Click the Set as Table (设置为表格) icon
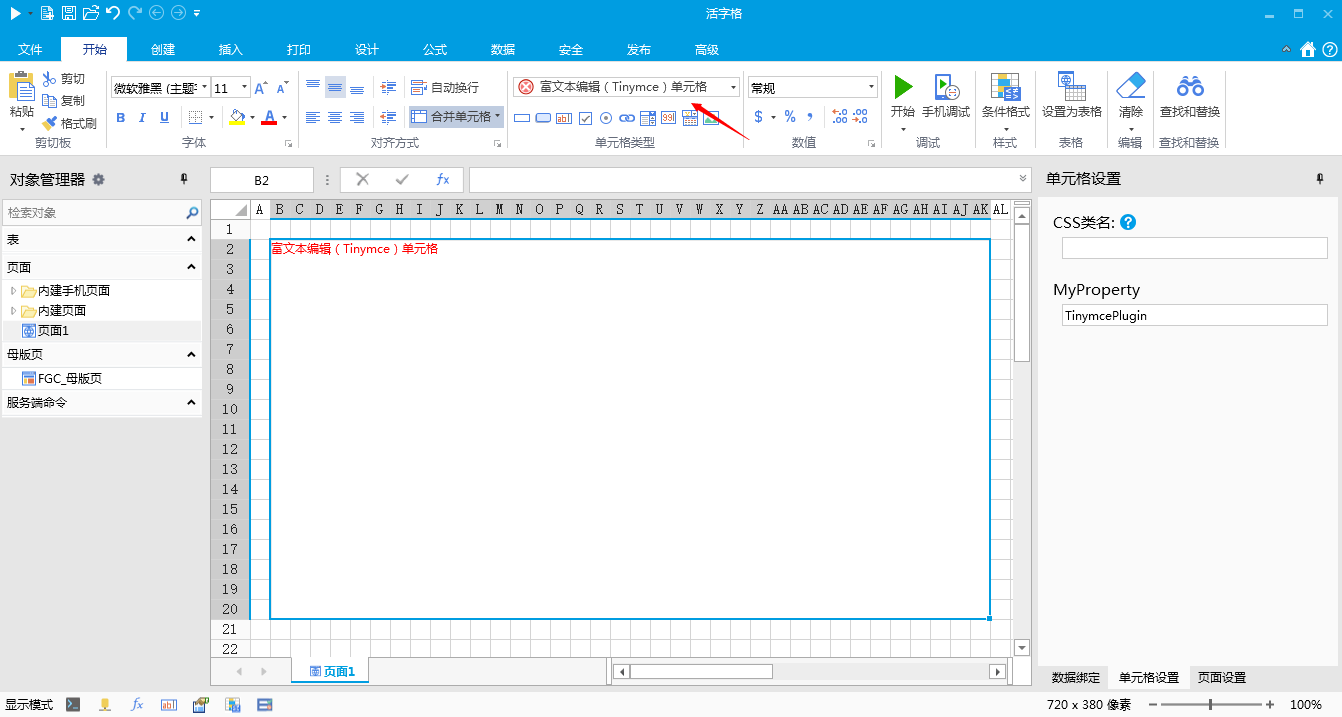The image size is (1342, 717). (x=1071, y=86)
